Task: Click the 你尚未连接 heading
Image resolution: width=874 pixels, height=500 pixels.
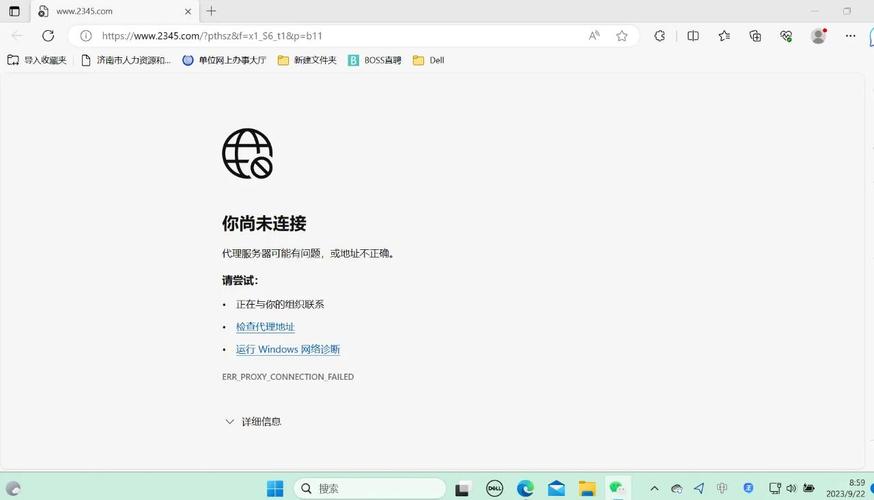Action: pos(264,223)
